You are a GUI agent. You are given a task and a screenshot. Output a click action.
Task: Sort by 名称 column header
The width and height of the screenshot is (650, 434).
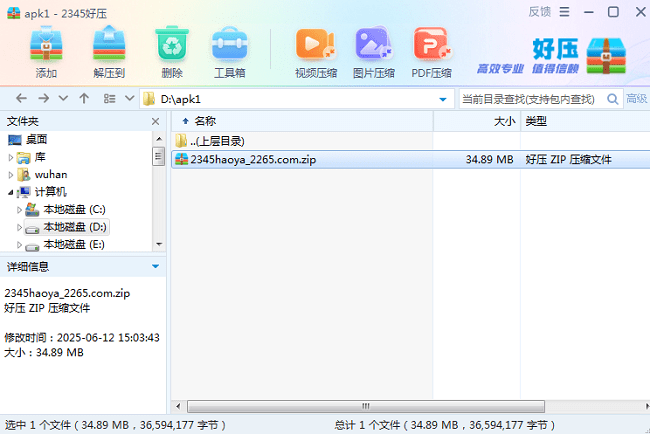pyautogui.click(x=302, y=121)
